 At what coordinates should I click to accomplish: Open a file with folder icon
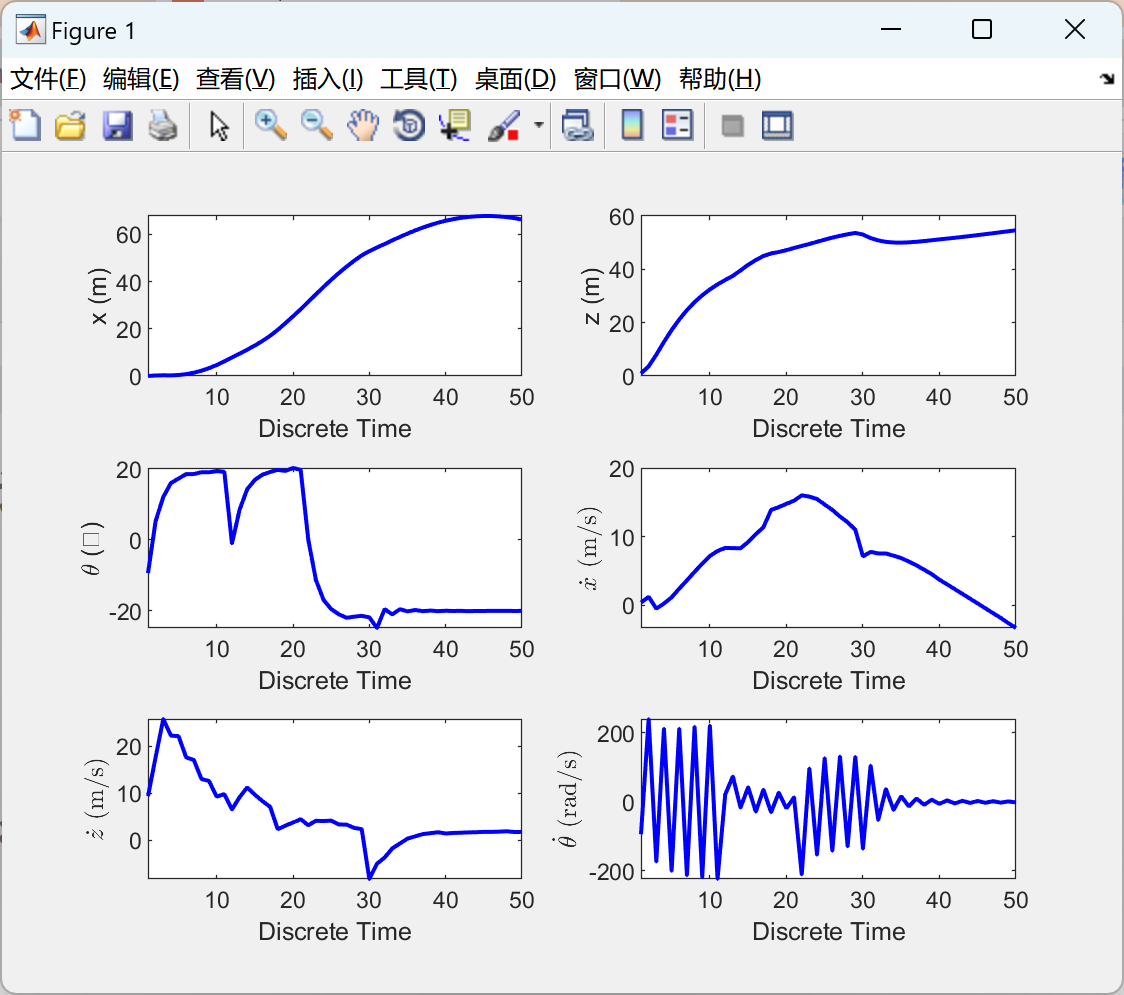70,125
